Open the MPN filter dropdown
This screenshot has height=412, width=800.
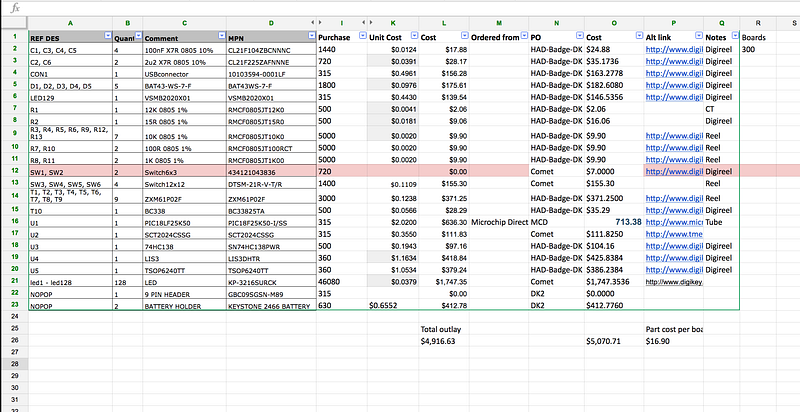(312, 36)
